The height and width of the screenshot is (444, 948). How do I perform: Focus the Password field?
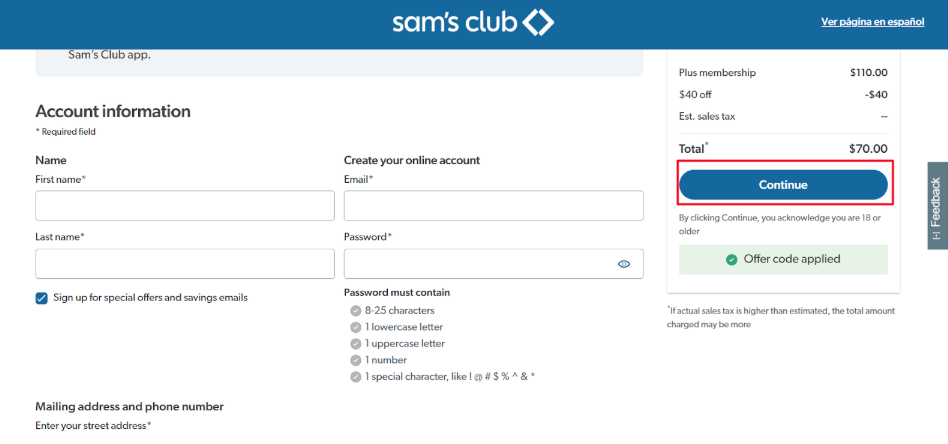click(x=493, y=264)
